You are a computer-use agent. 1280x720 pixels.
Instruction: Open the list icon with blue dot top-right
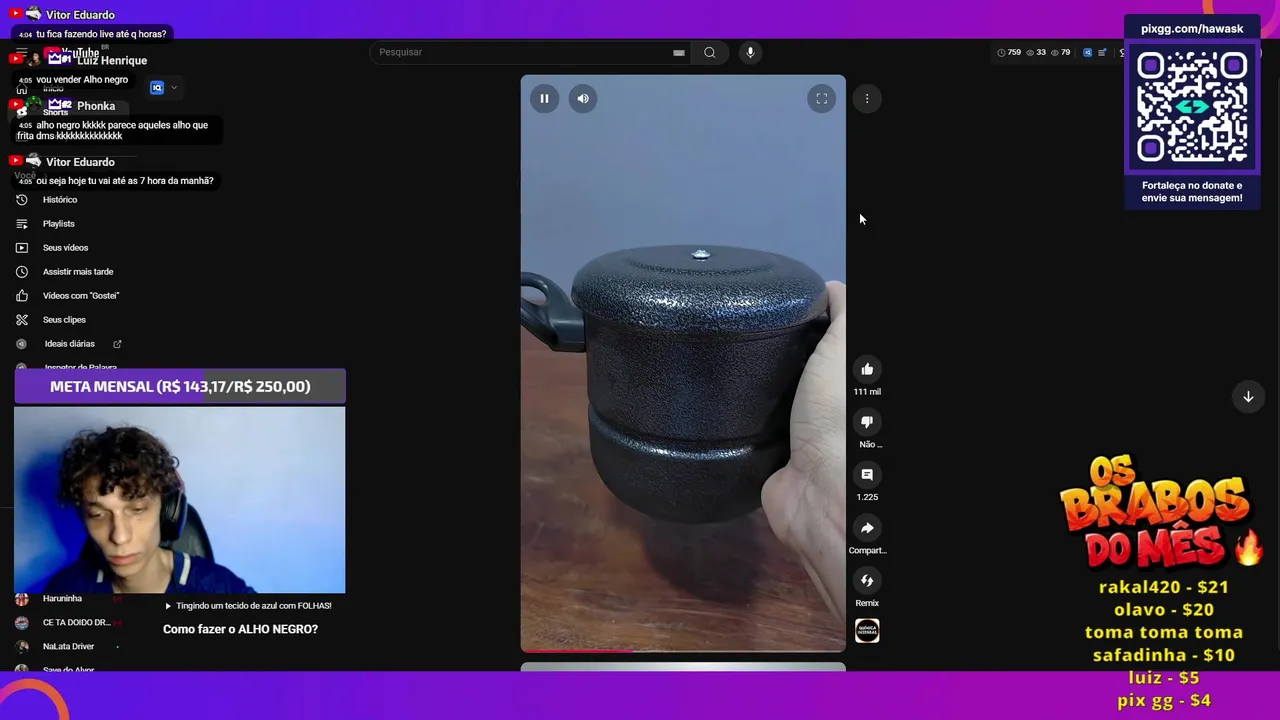(x=1102, y=52)
